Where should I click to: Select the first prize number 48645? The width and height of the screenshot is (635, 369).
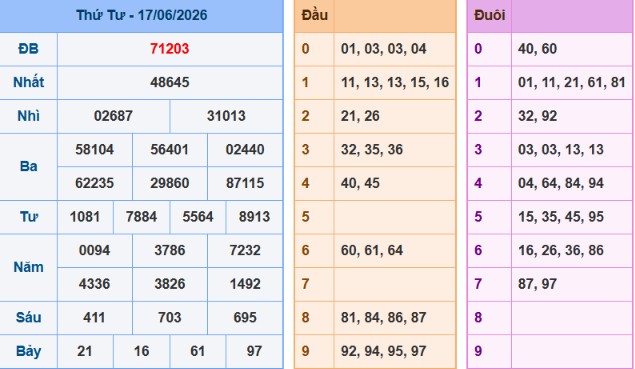click(170, 83)
